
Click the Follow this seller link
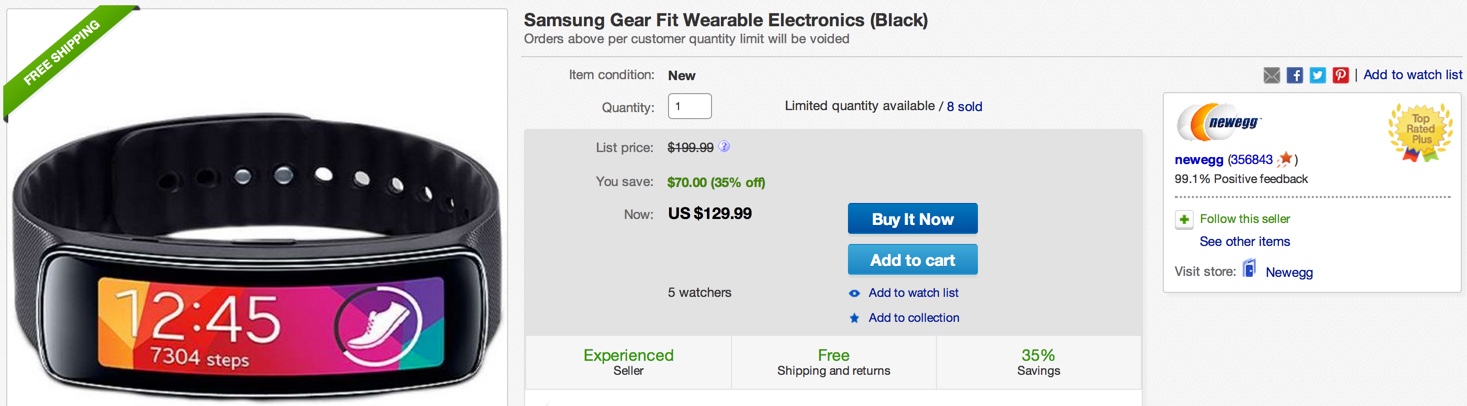pyautogui.click(x=1244, y=219)
